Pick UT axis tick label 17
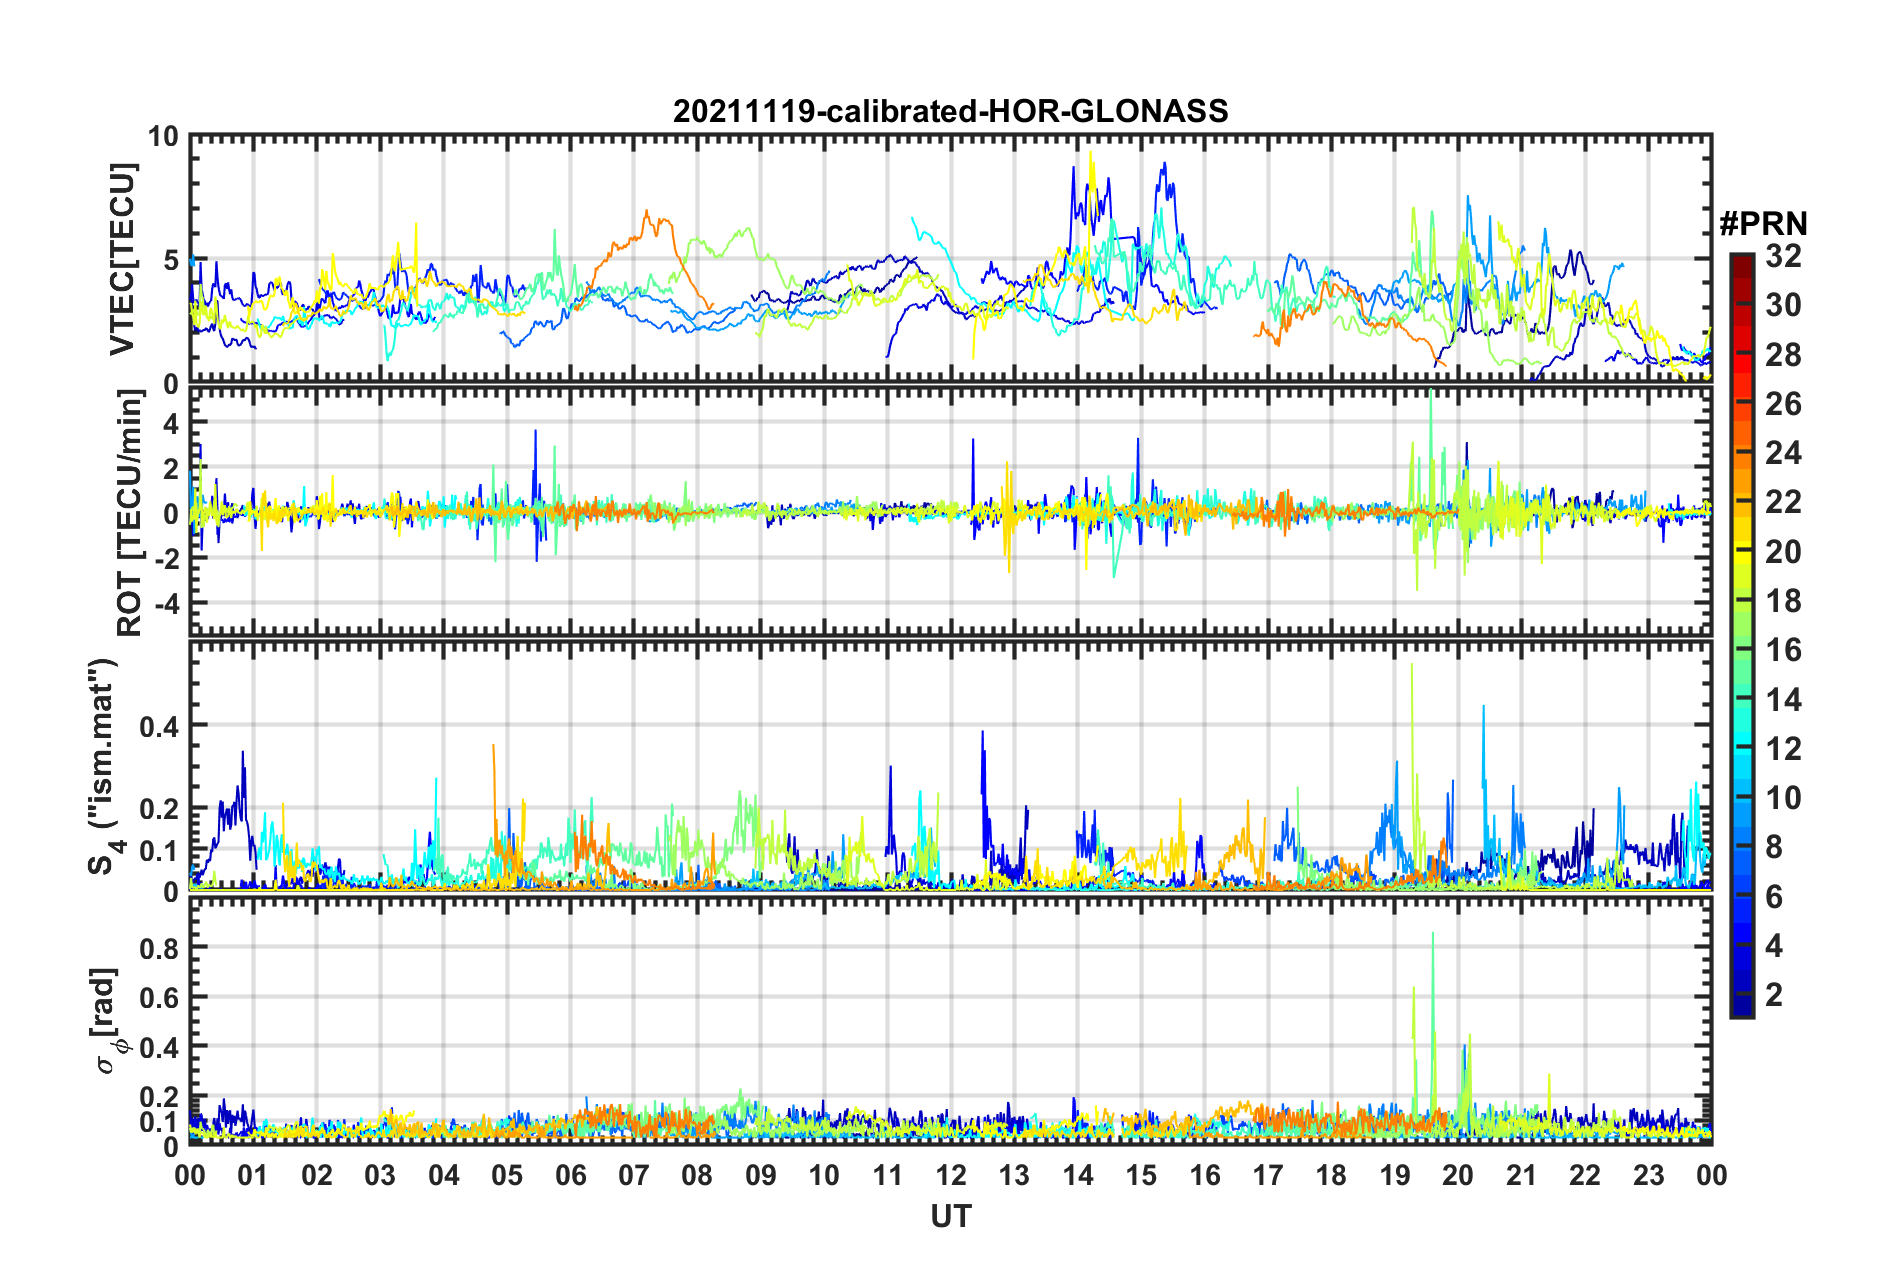This screenshot has width=1902, height=1272. [1268, 1175]
